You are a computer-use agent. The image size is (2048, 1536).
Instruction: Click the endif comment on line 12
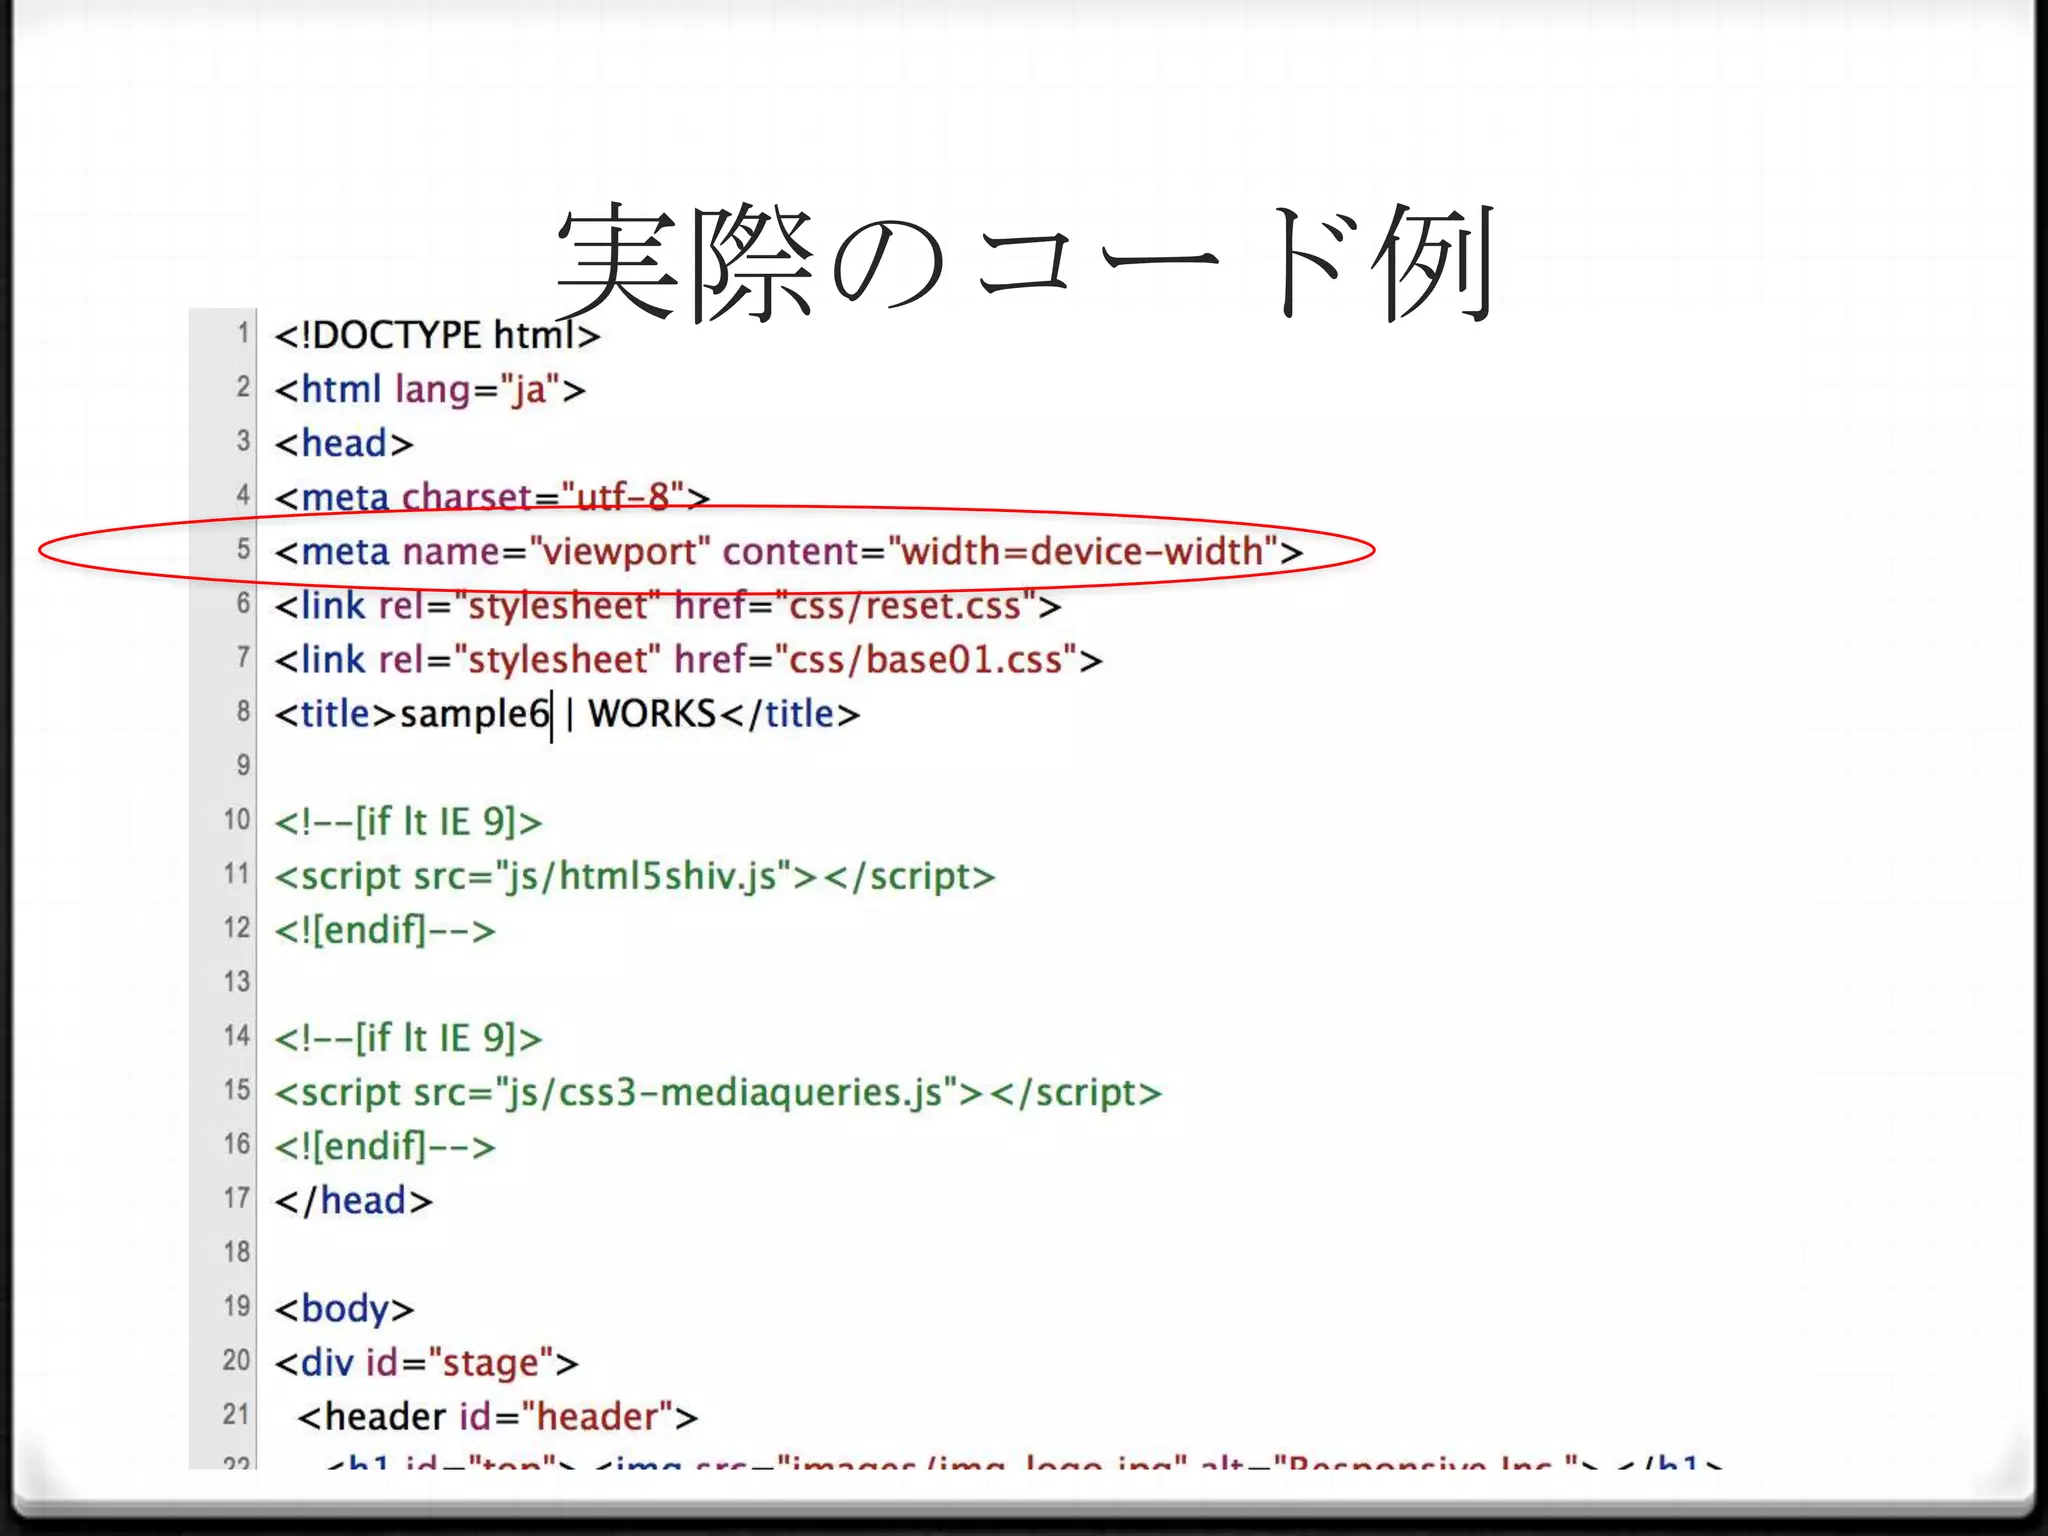385,930
